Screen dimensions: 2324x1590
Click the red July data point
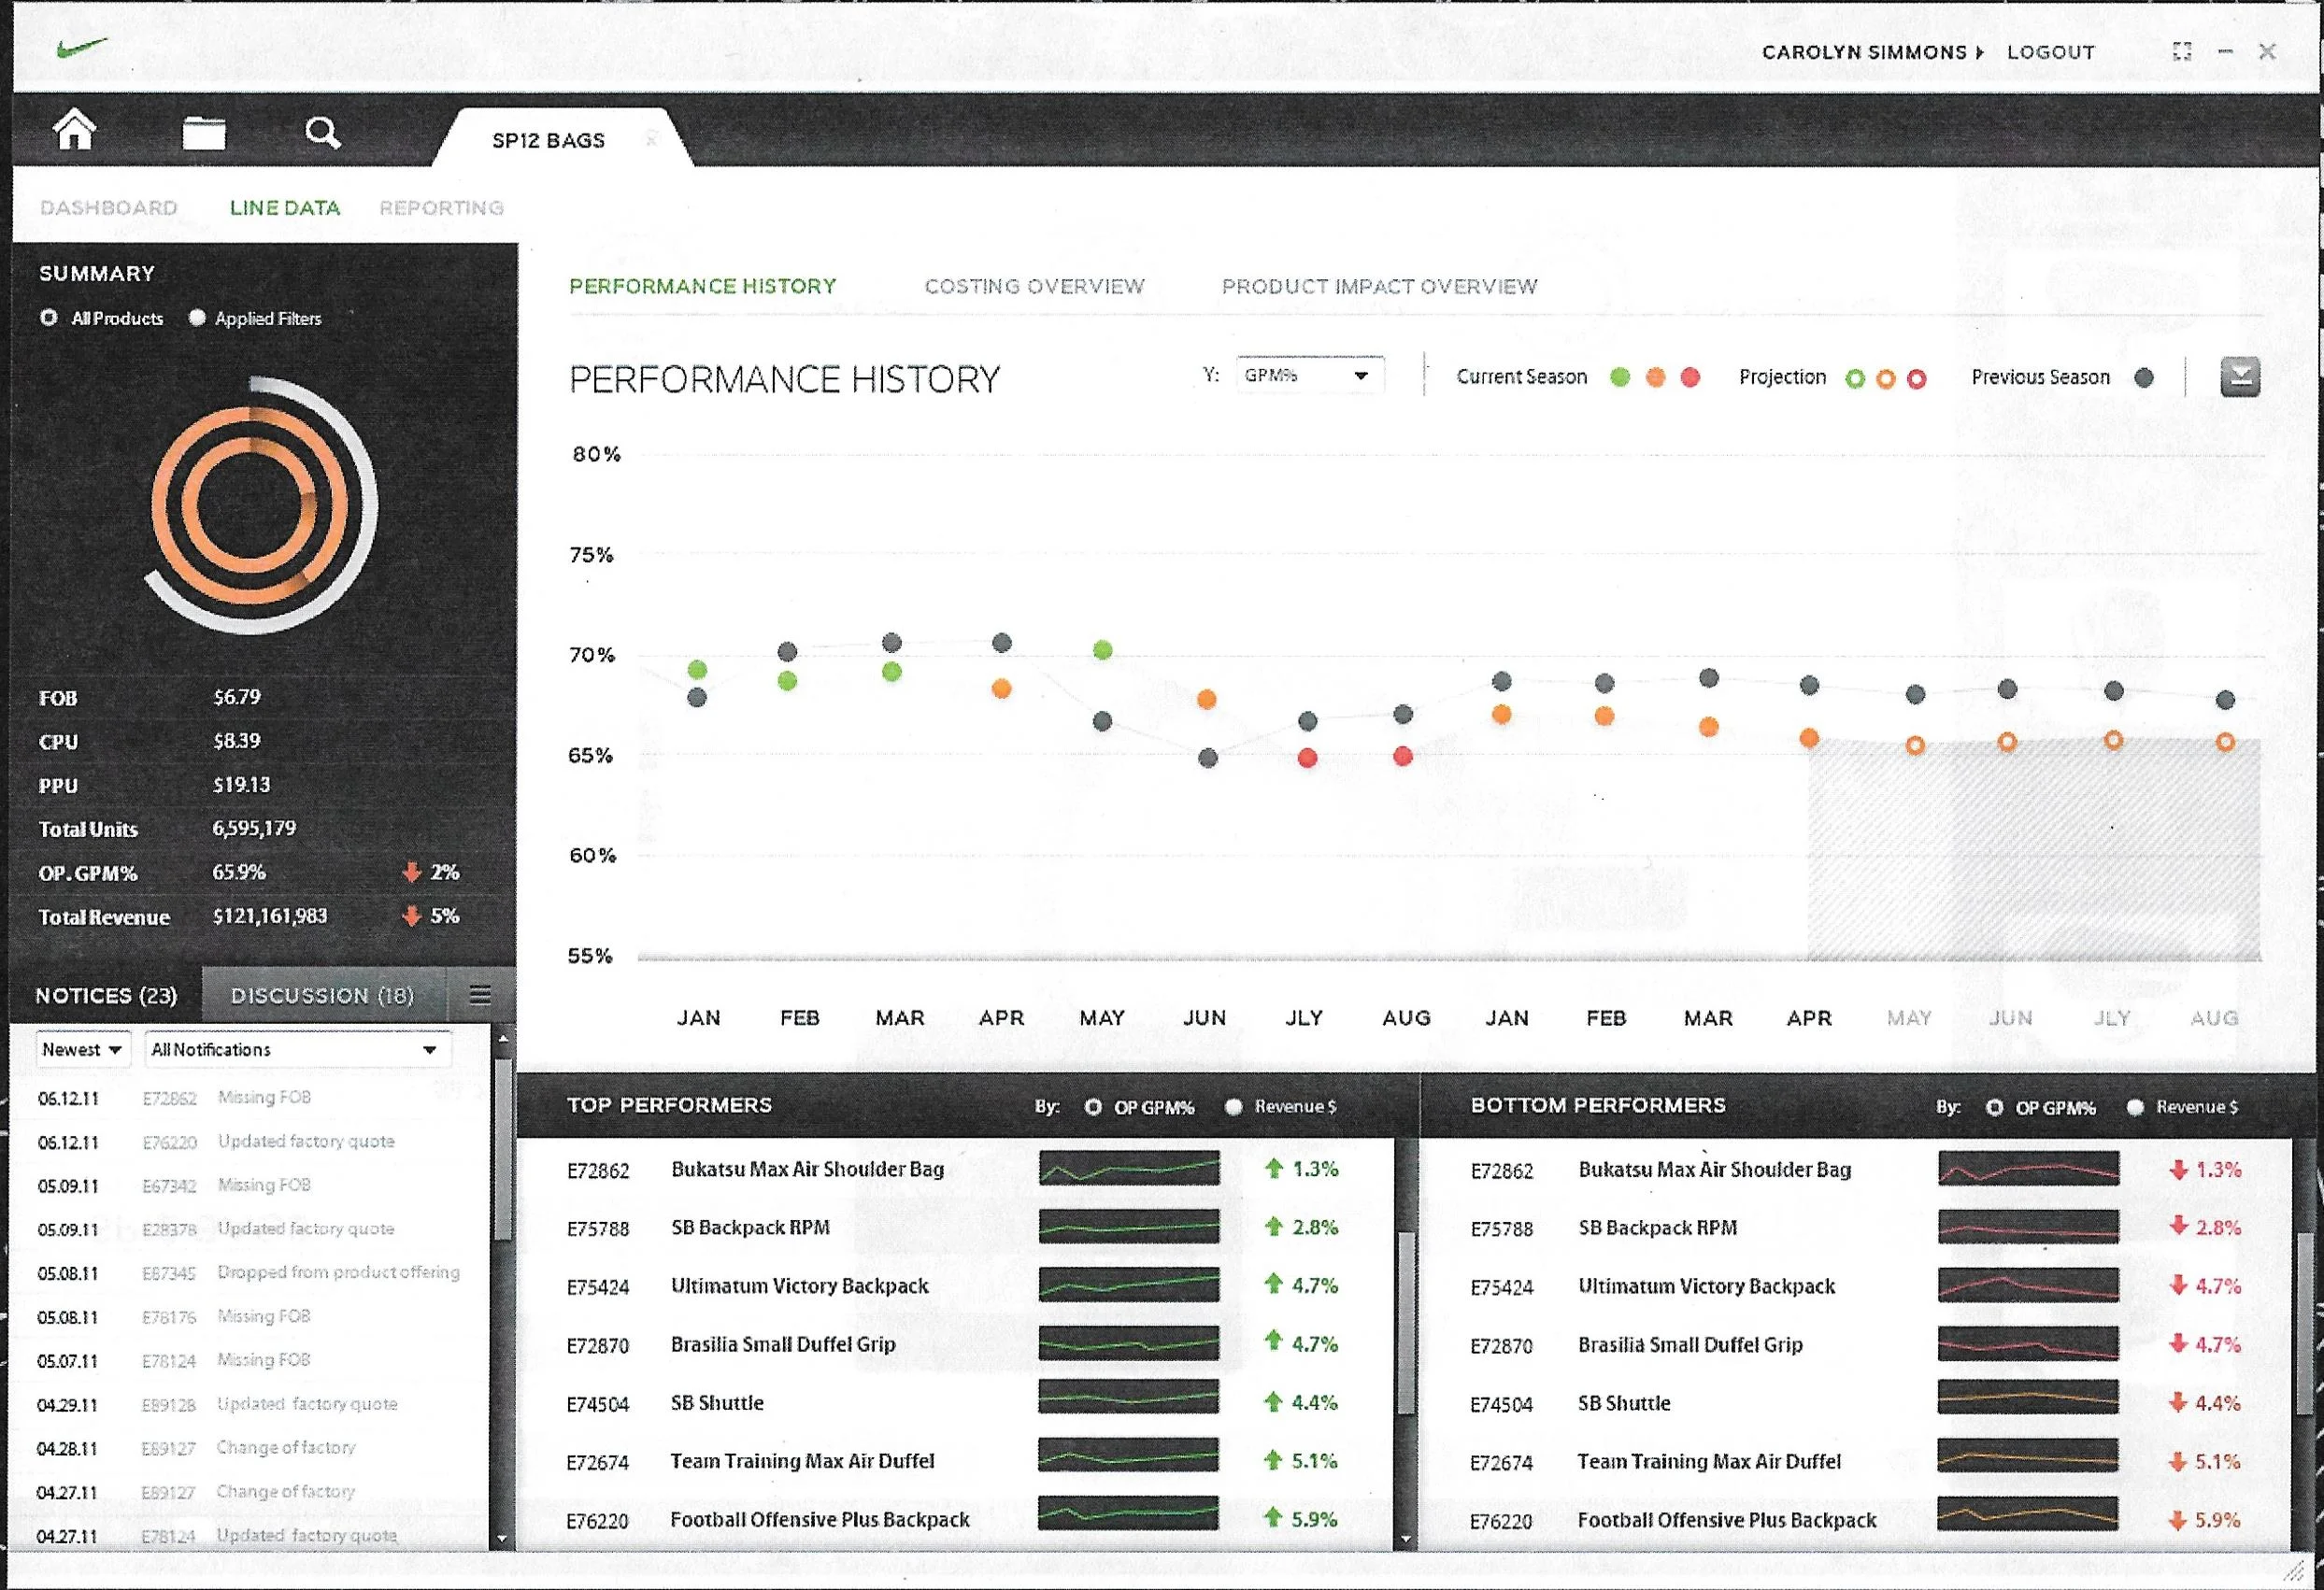(1306, 758)
